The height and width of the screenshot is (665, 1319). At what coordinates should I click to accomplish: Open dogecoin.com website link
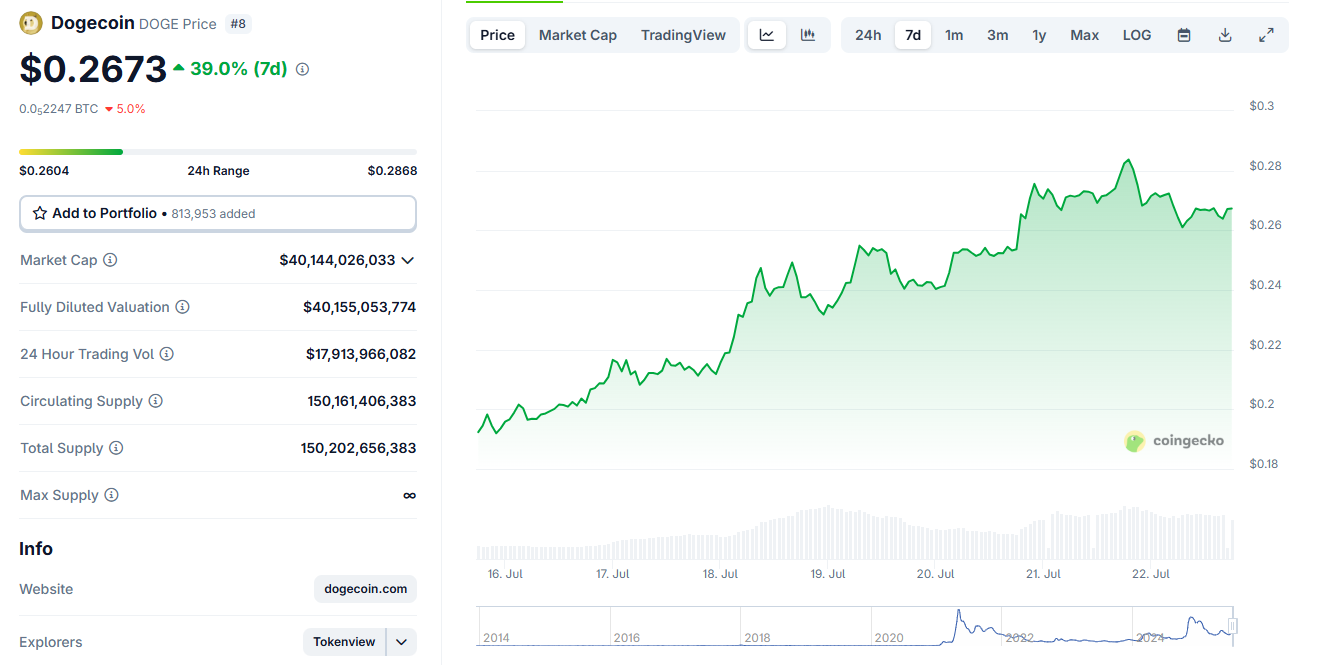pos(365,589)
